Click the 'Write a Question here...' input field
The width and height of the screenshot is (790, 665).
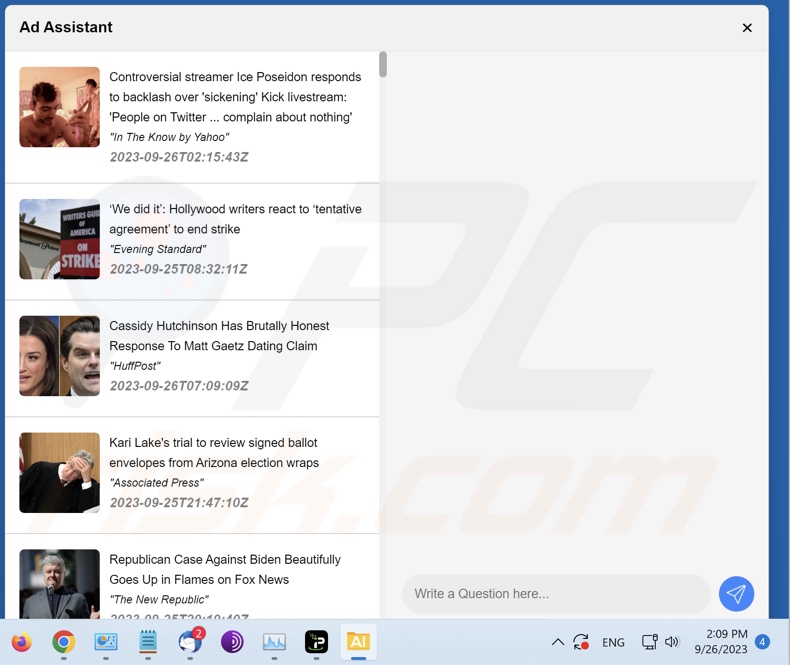click(556, 593)
